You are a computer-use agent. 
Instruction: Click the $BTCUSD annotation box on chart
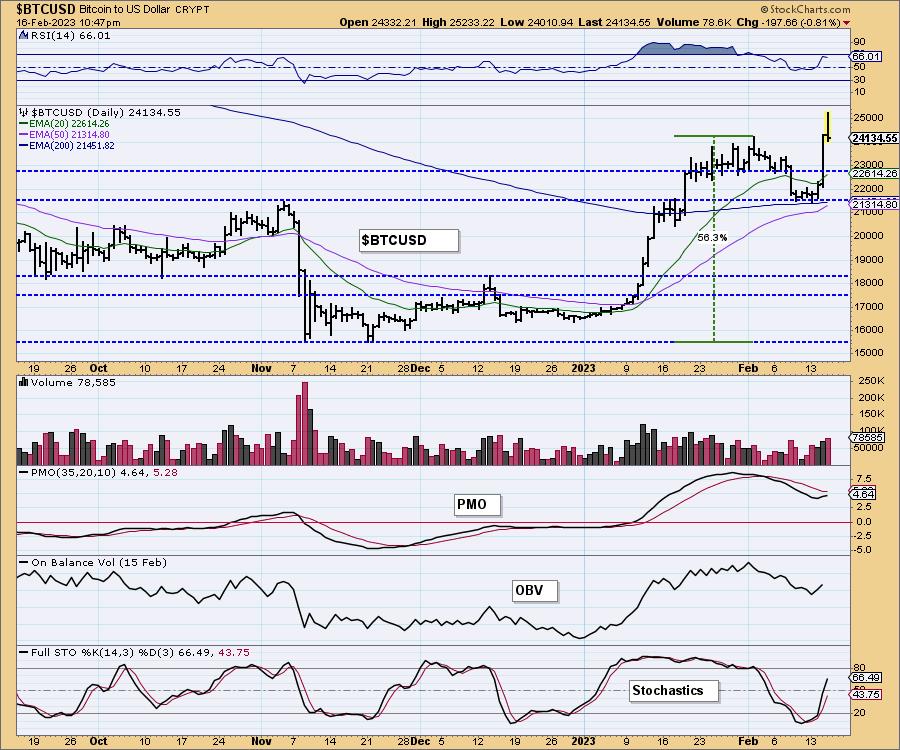click(x=409, y=240)
